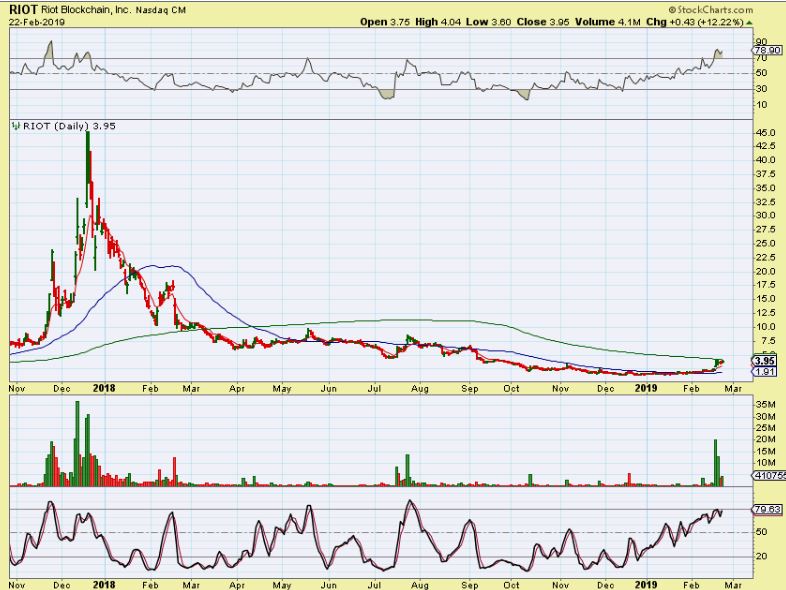Click the 30 level on the RSI axis

click(761, 89)
